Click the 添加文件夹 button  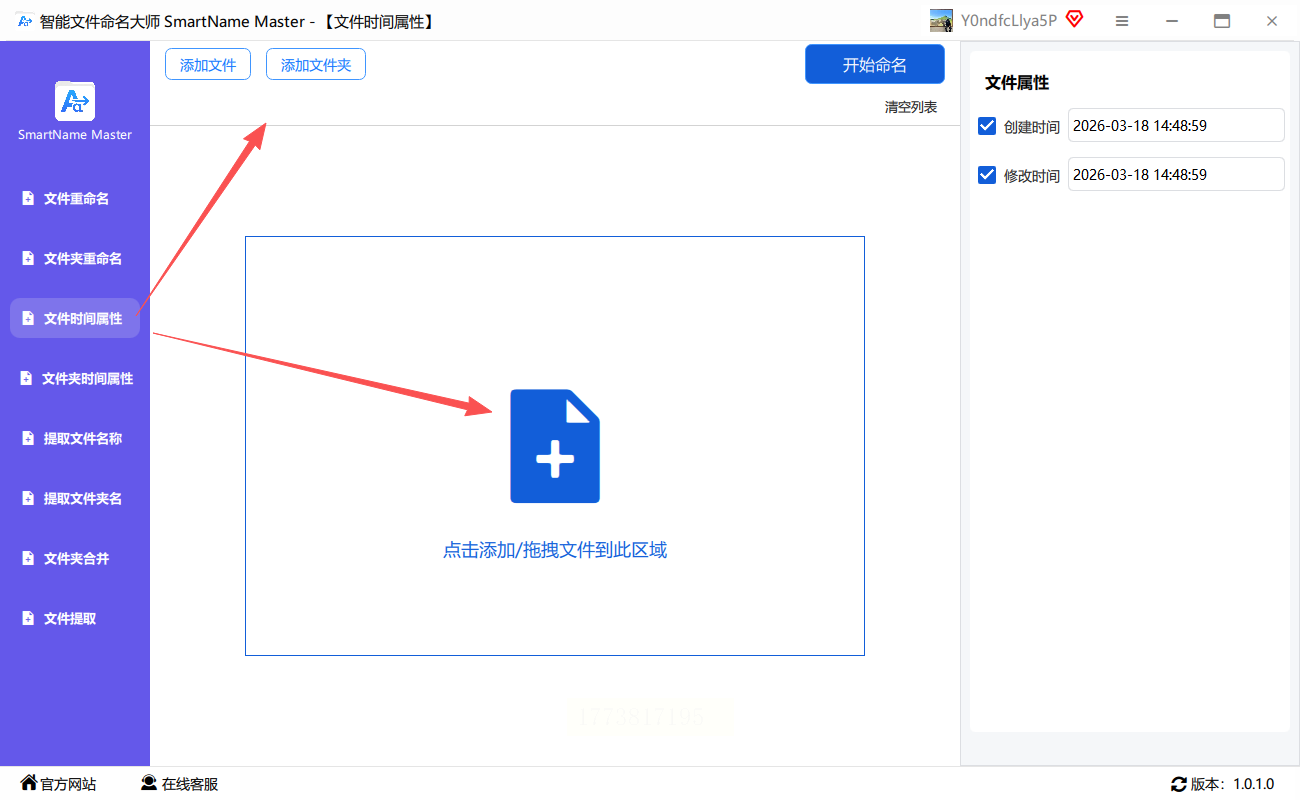[x=316, y=65]
